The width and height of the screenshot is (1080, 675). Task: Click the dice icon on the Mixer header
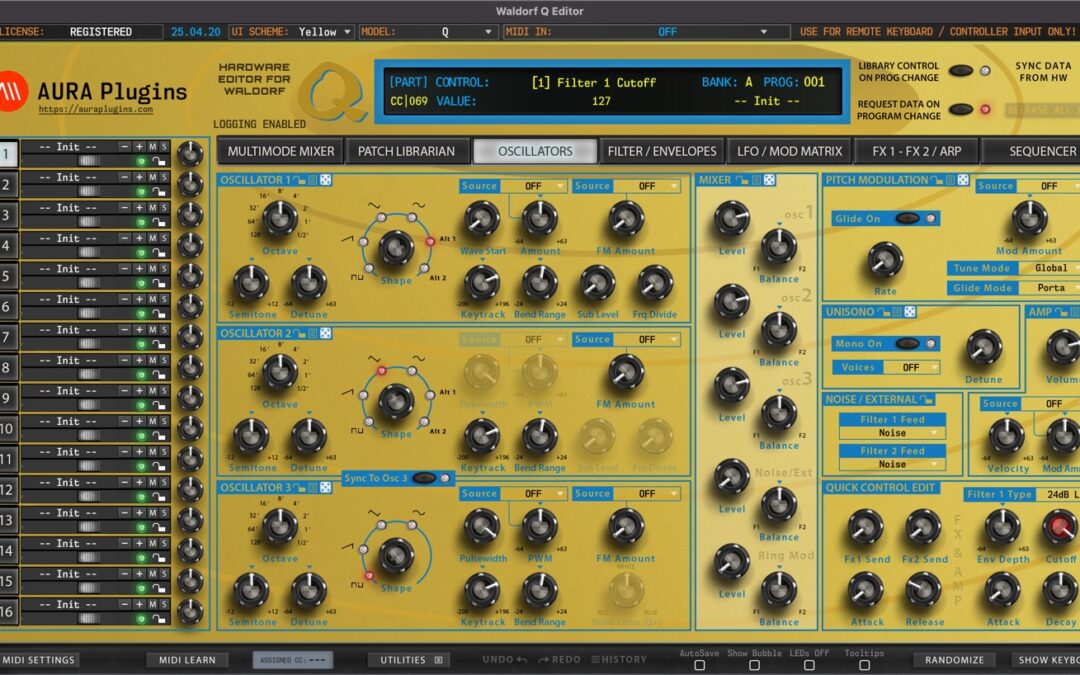[767, 180]
